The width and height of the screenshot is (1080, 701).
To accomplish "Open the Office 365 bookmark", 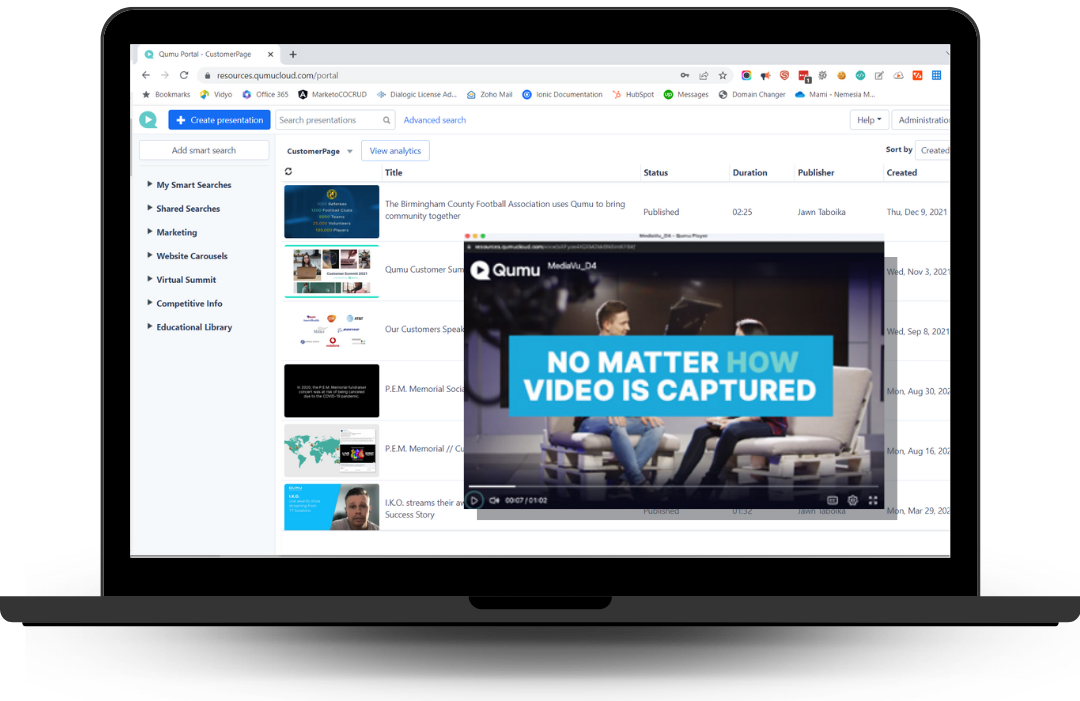I will [x=265, y=94].
